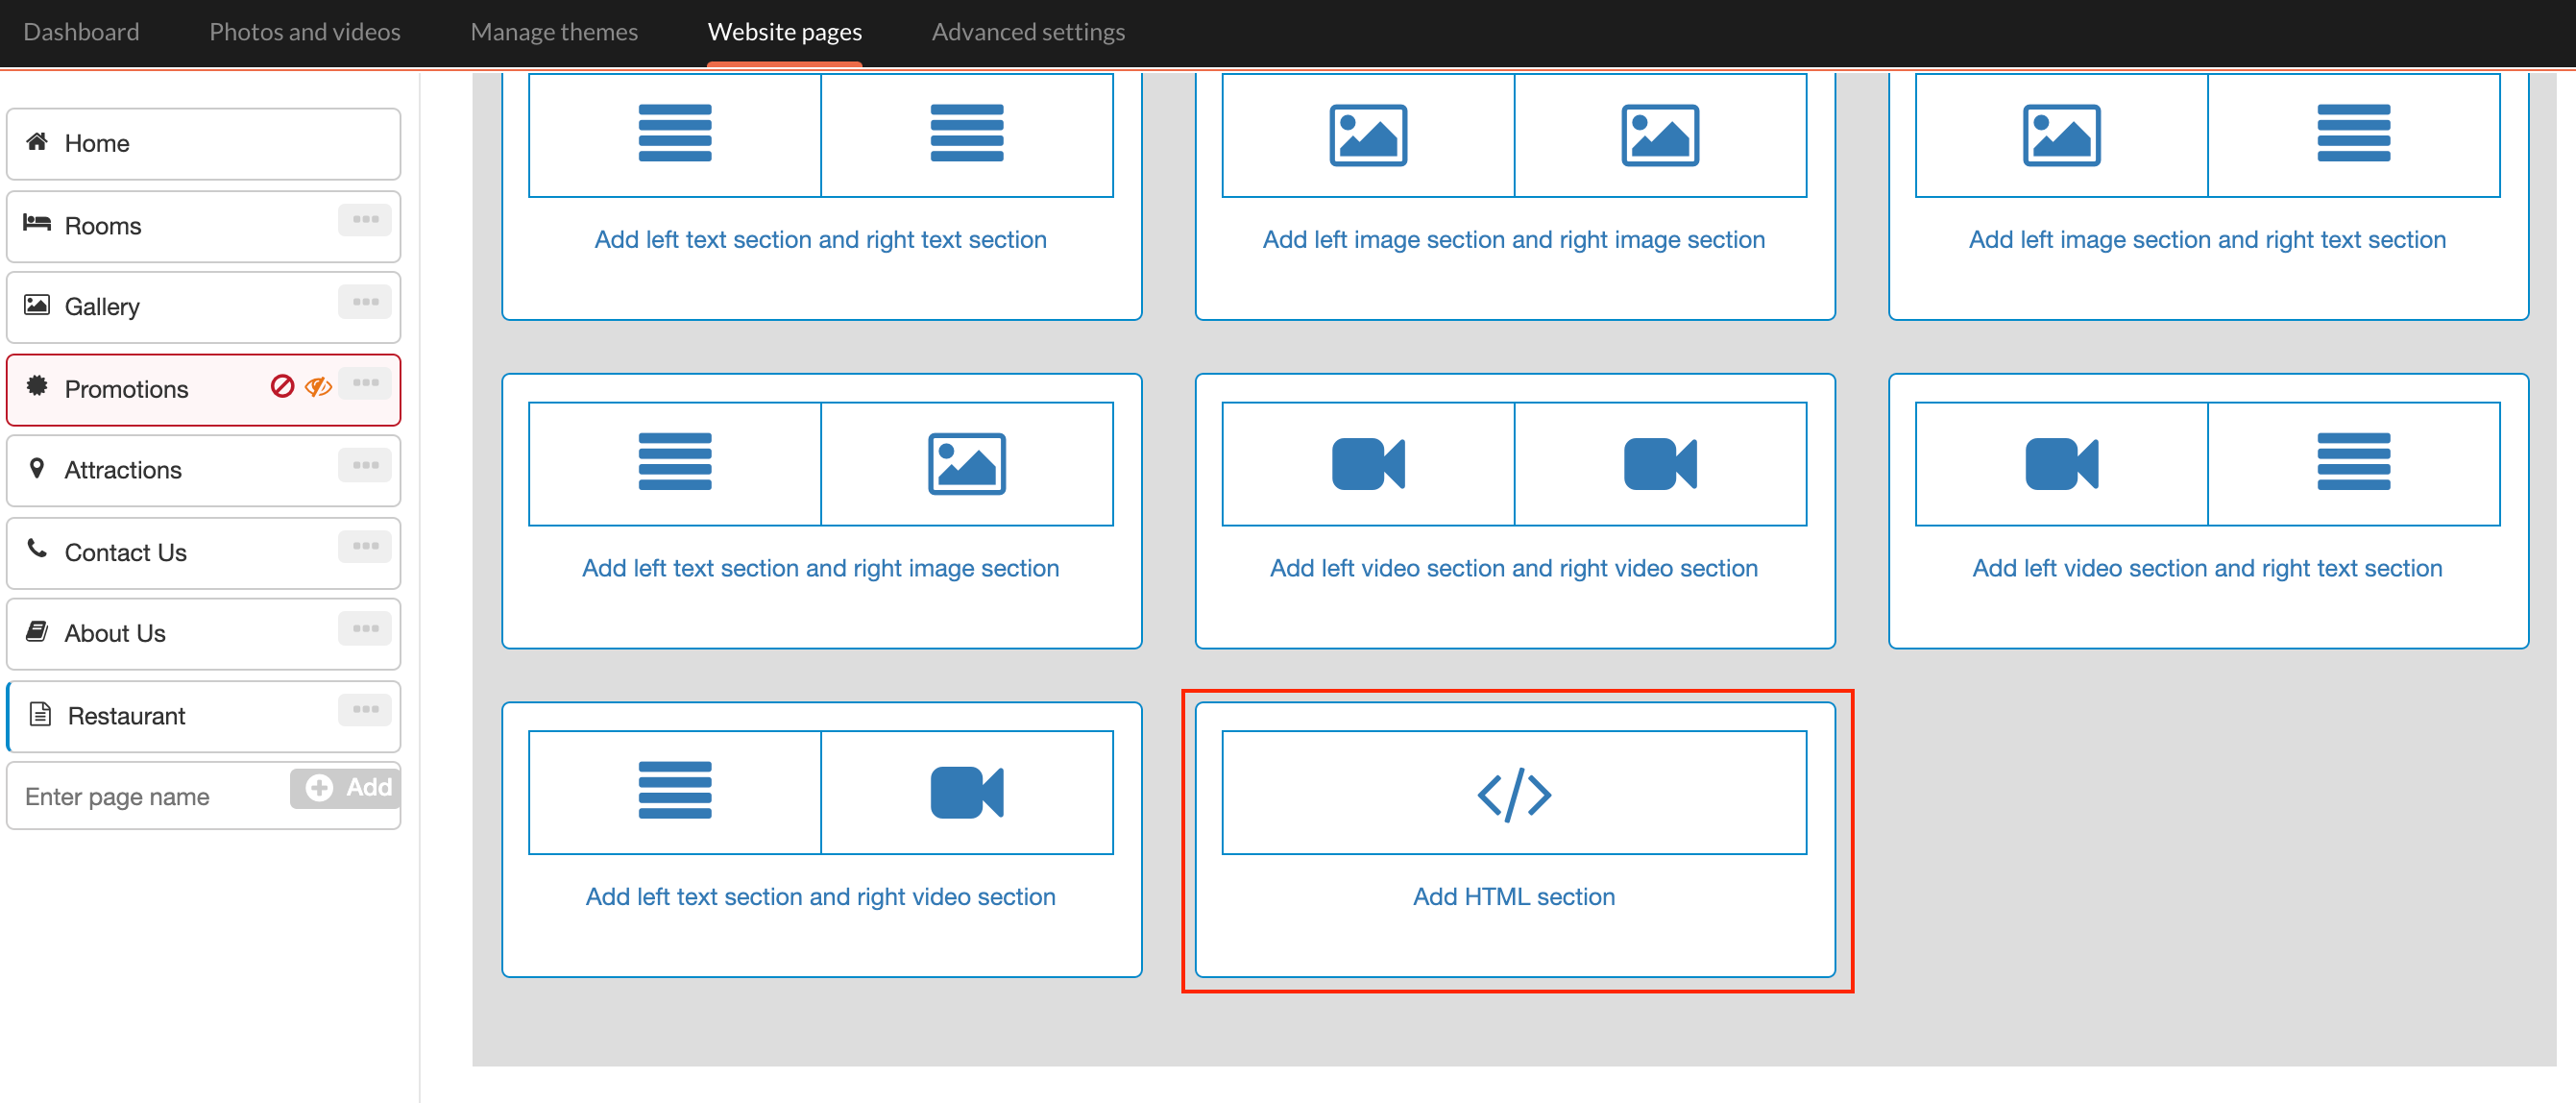Viewport: 2576px width, 1103px height.
Task: Open the Advanced settings tab
Action: coord(1028,32)
